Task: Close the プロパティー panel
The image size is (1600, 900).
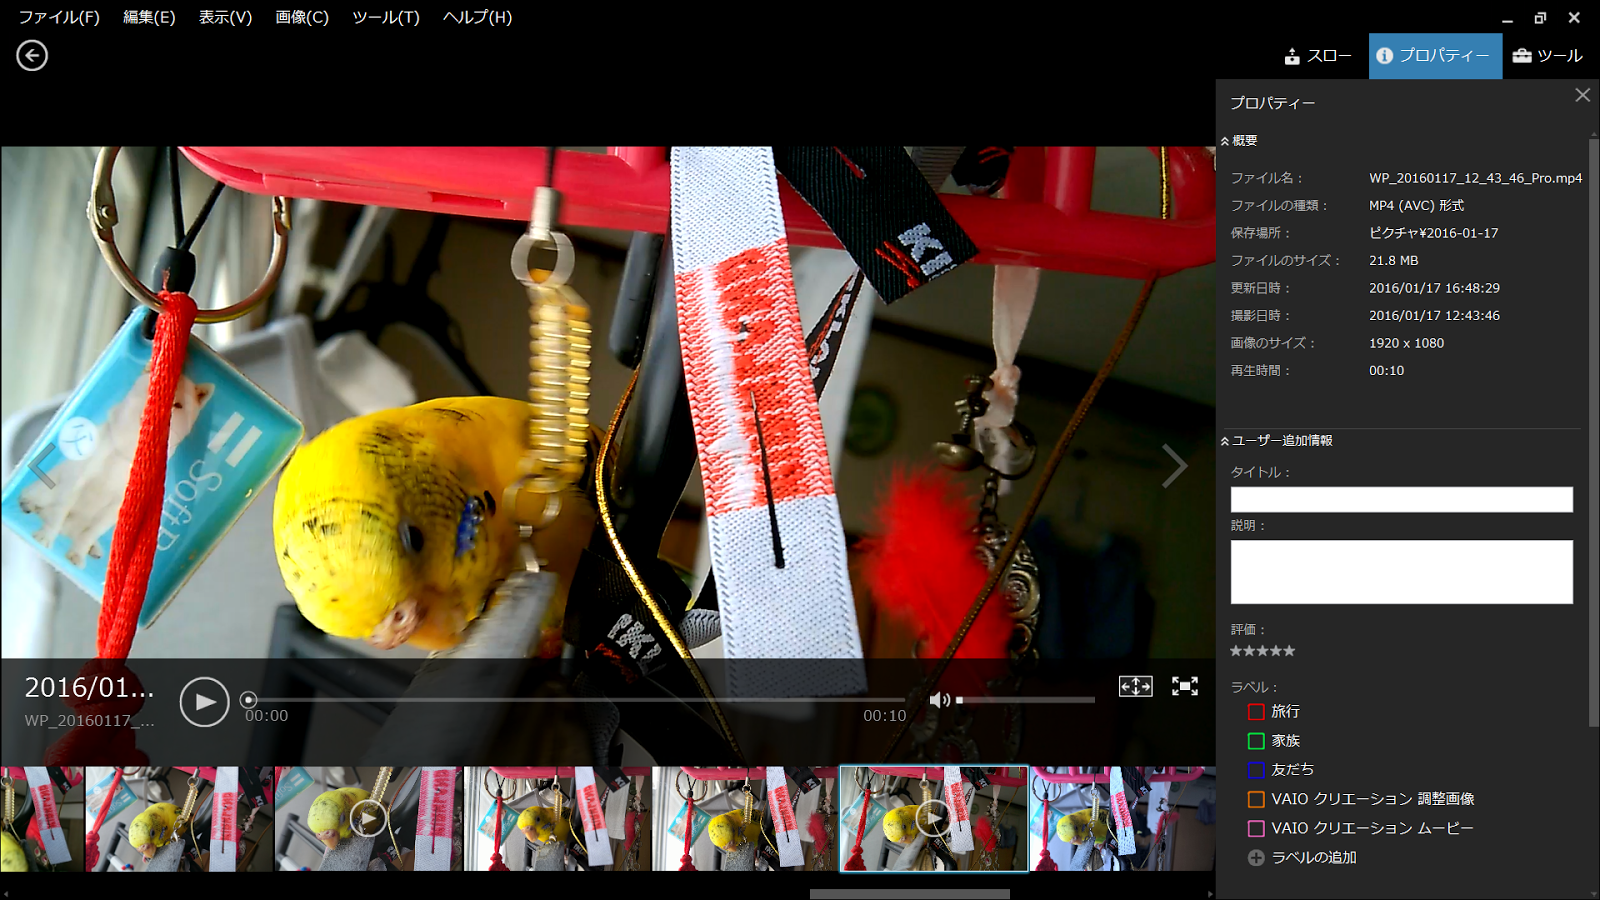Action: click(1582, 95)
